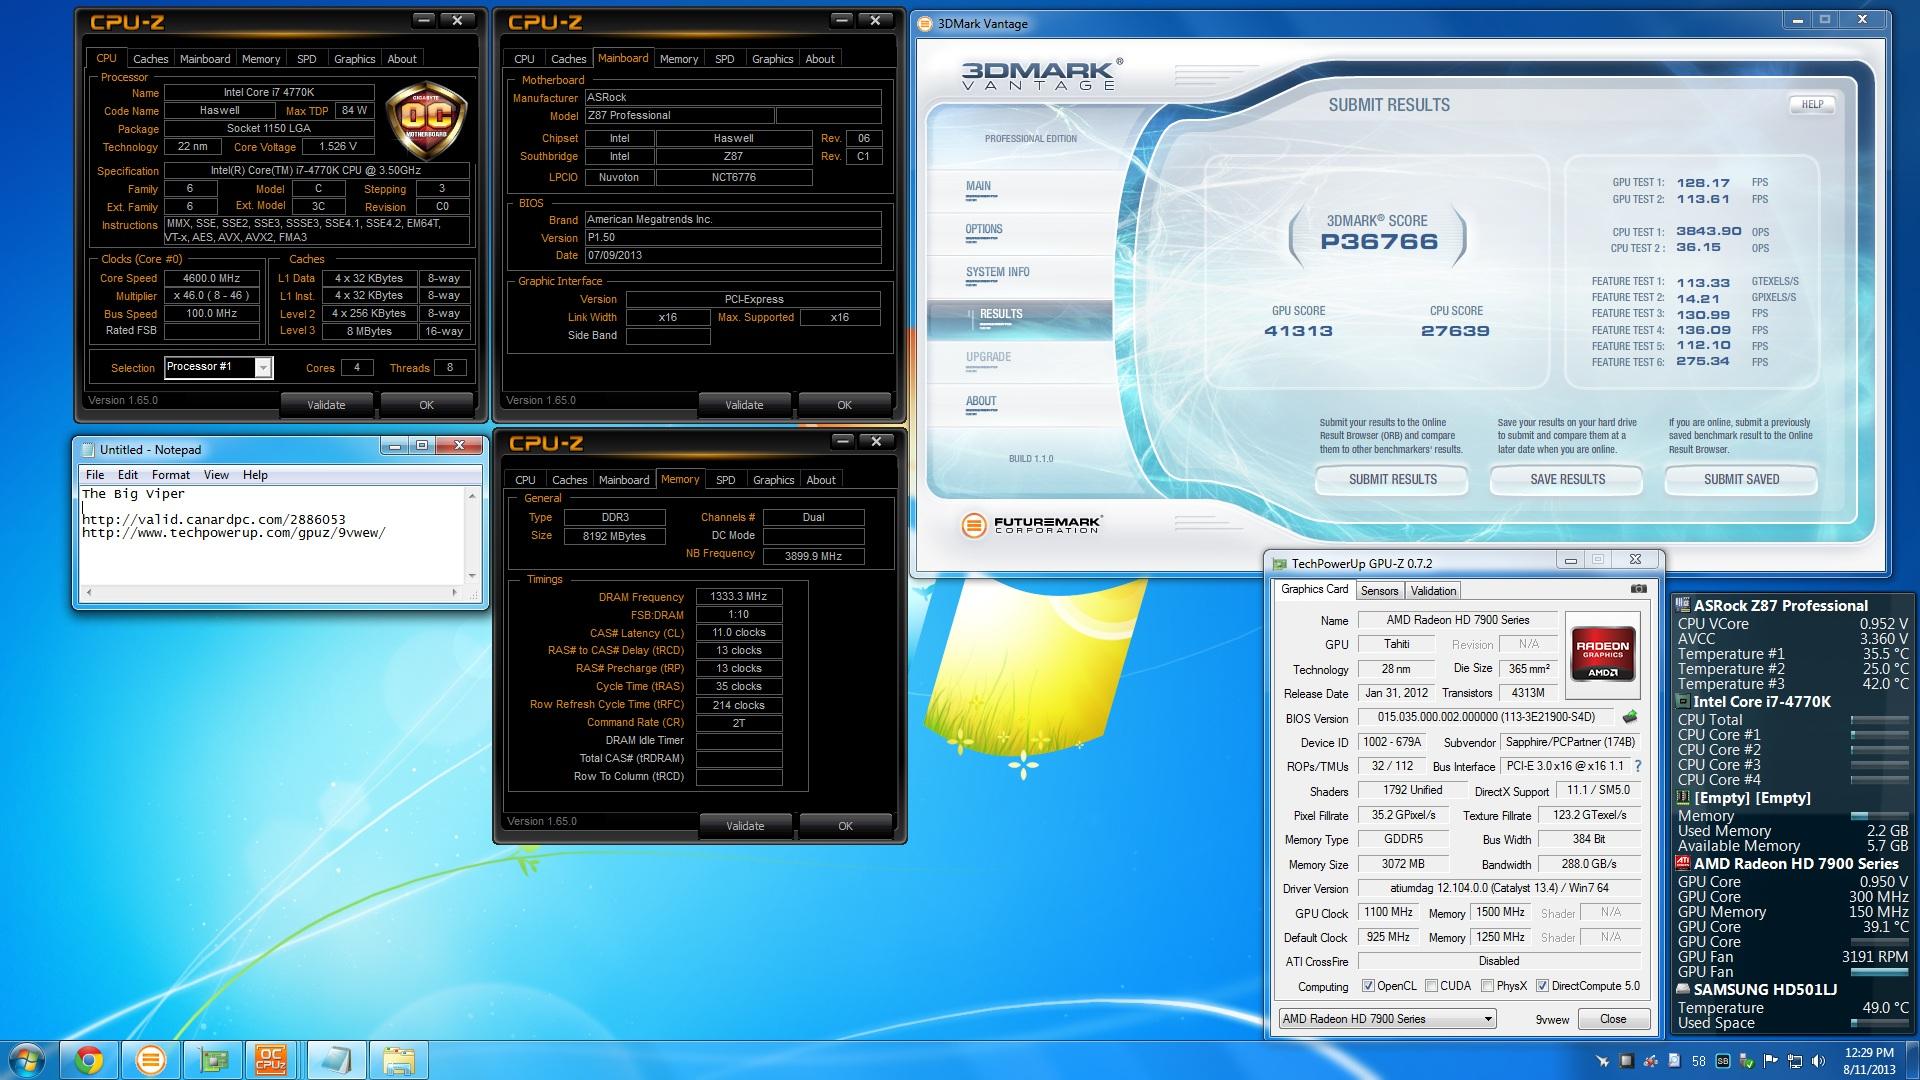Click SB tray icon
The width and height of the screenshot is (1920, 1080).
click(1723, 1061)
